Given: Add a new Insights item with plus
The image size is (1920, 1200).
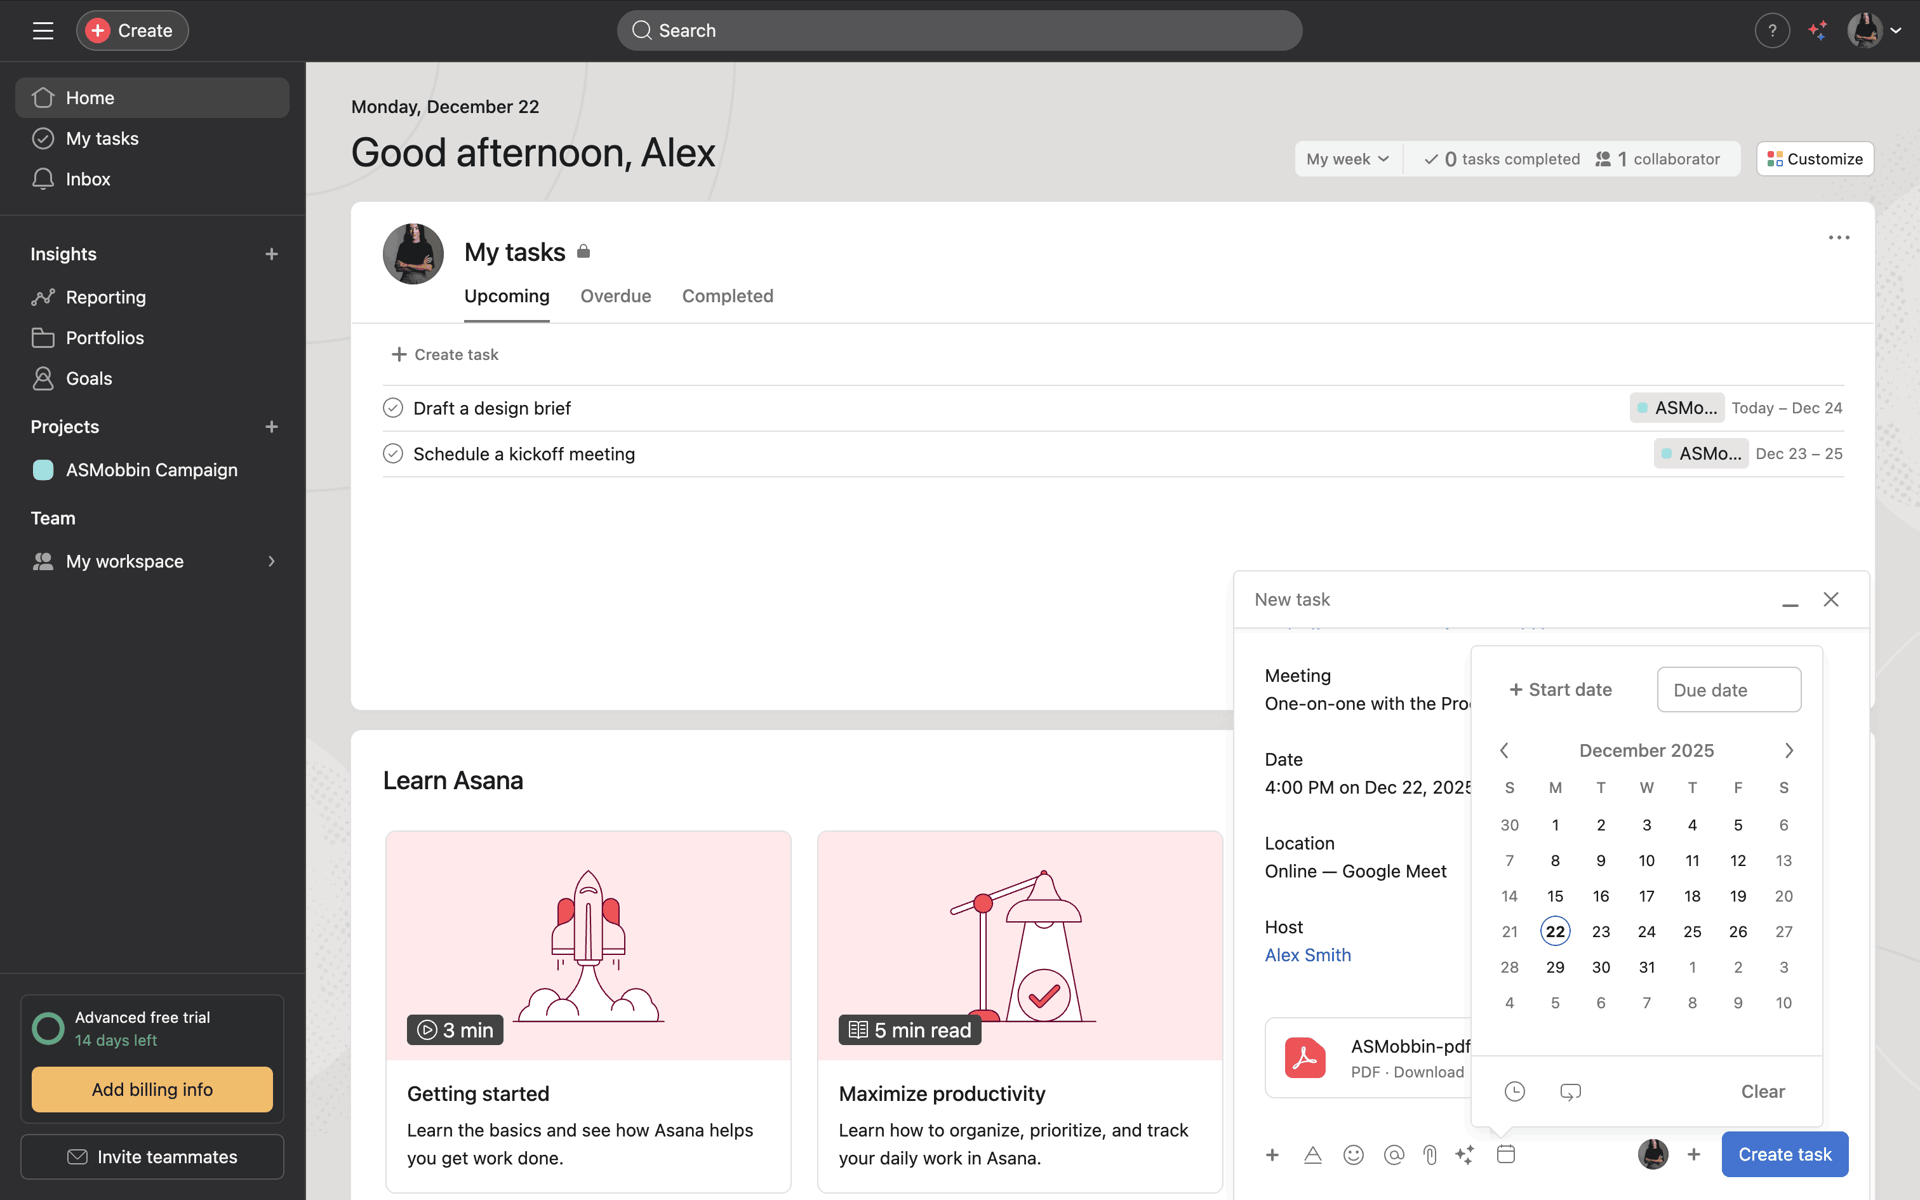Looking at the screenshot, I should pos(271,254).
